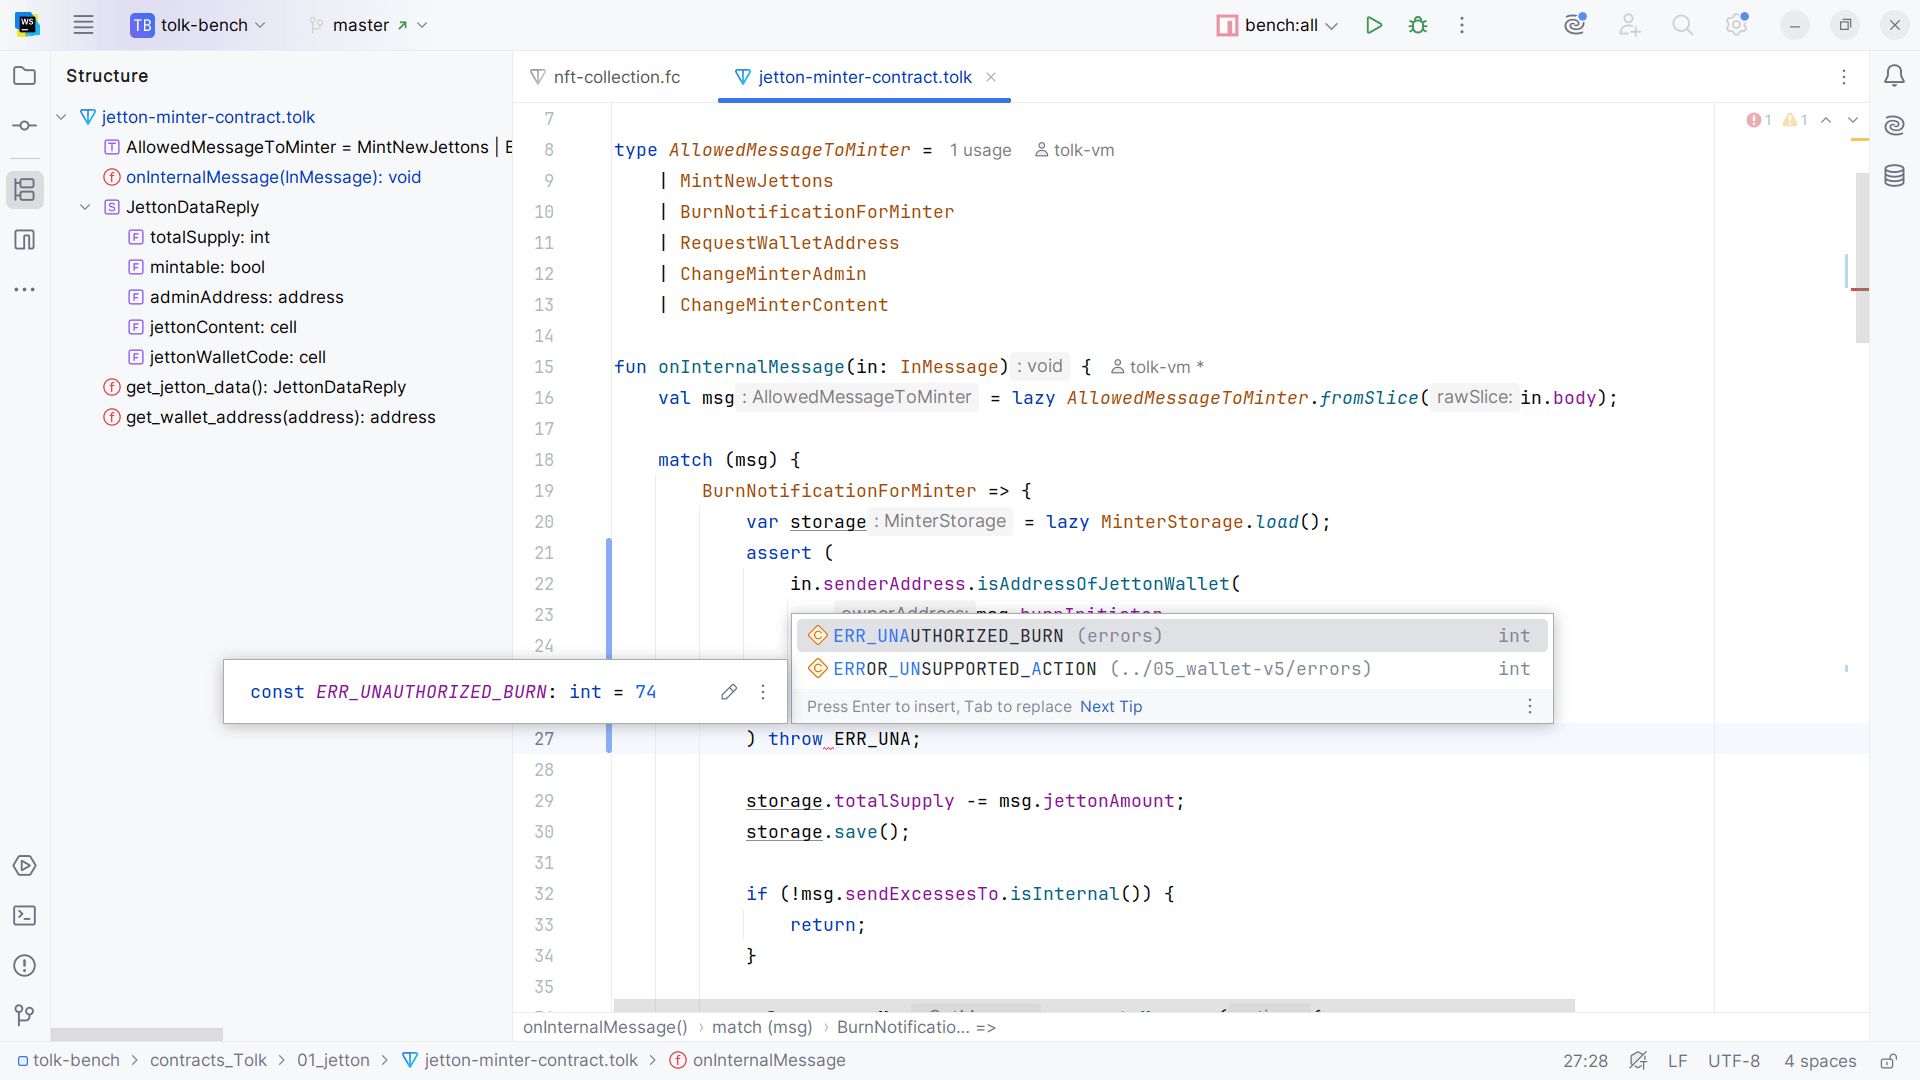Open AI Assistant in title bar
The width and height of the screenshot is (1920, 1080).
coord(1575,25)
